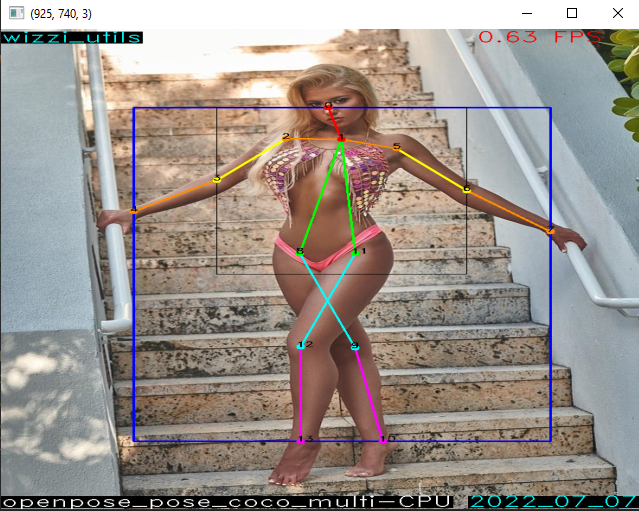Click the openpose_pose_coco_multi-CPU label

227,502
